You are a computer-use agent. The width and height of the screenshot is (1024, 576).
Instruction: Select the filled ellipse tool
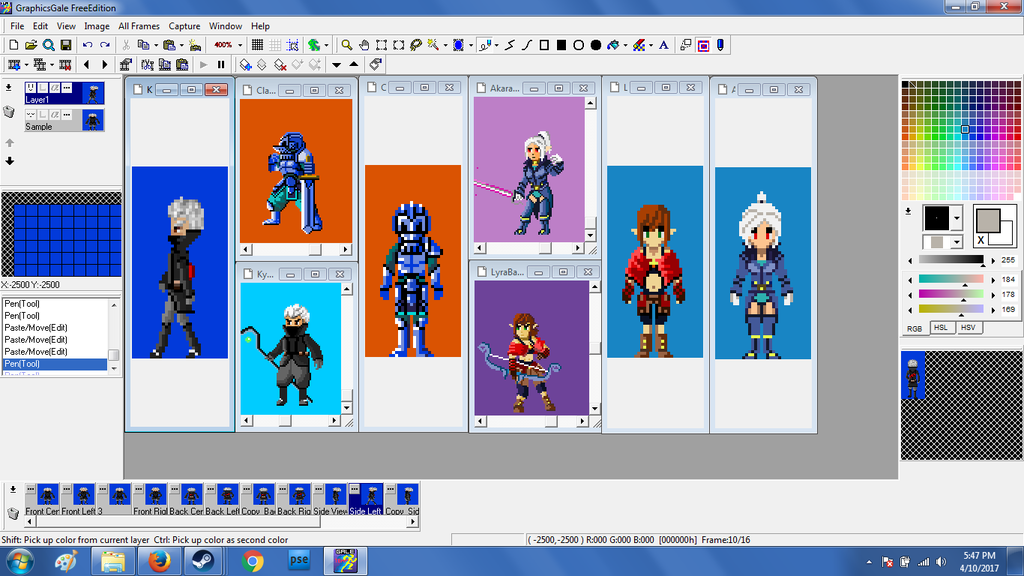coord(596,45)
